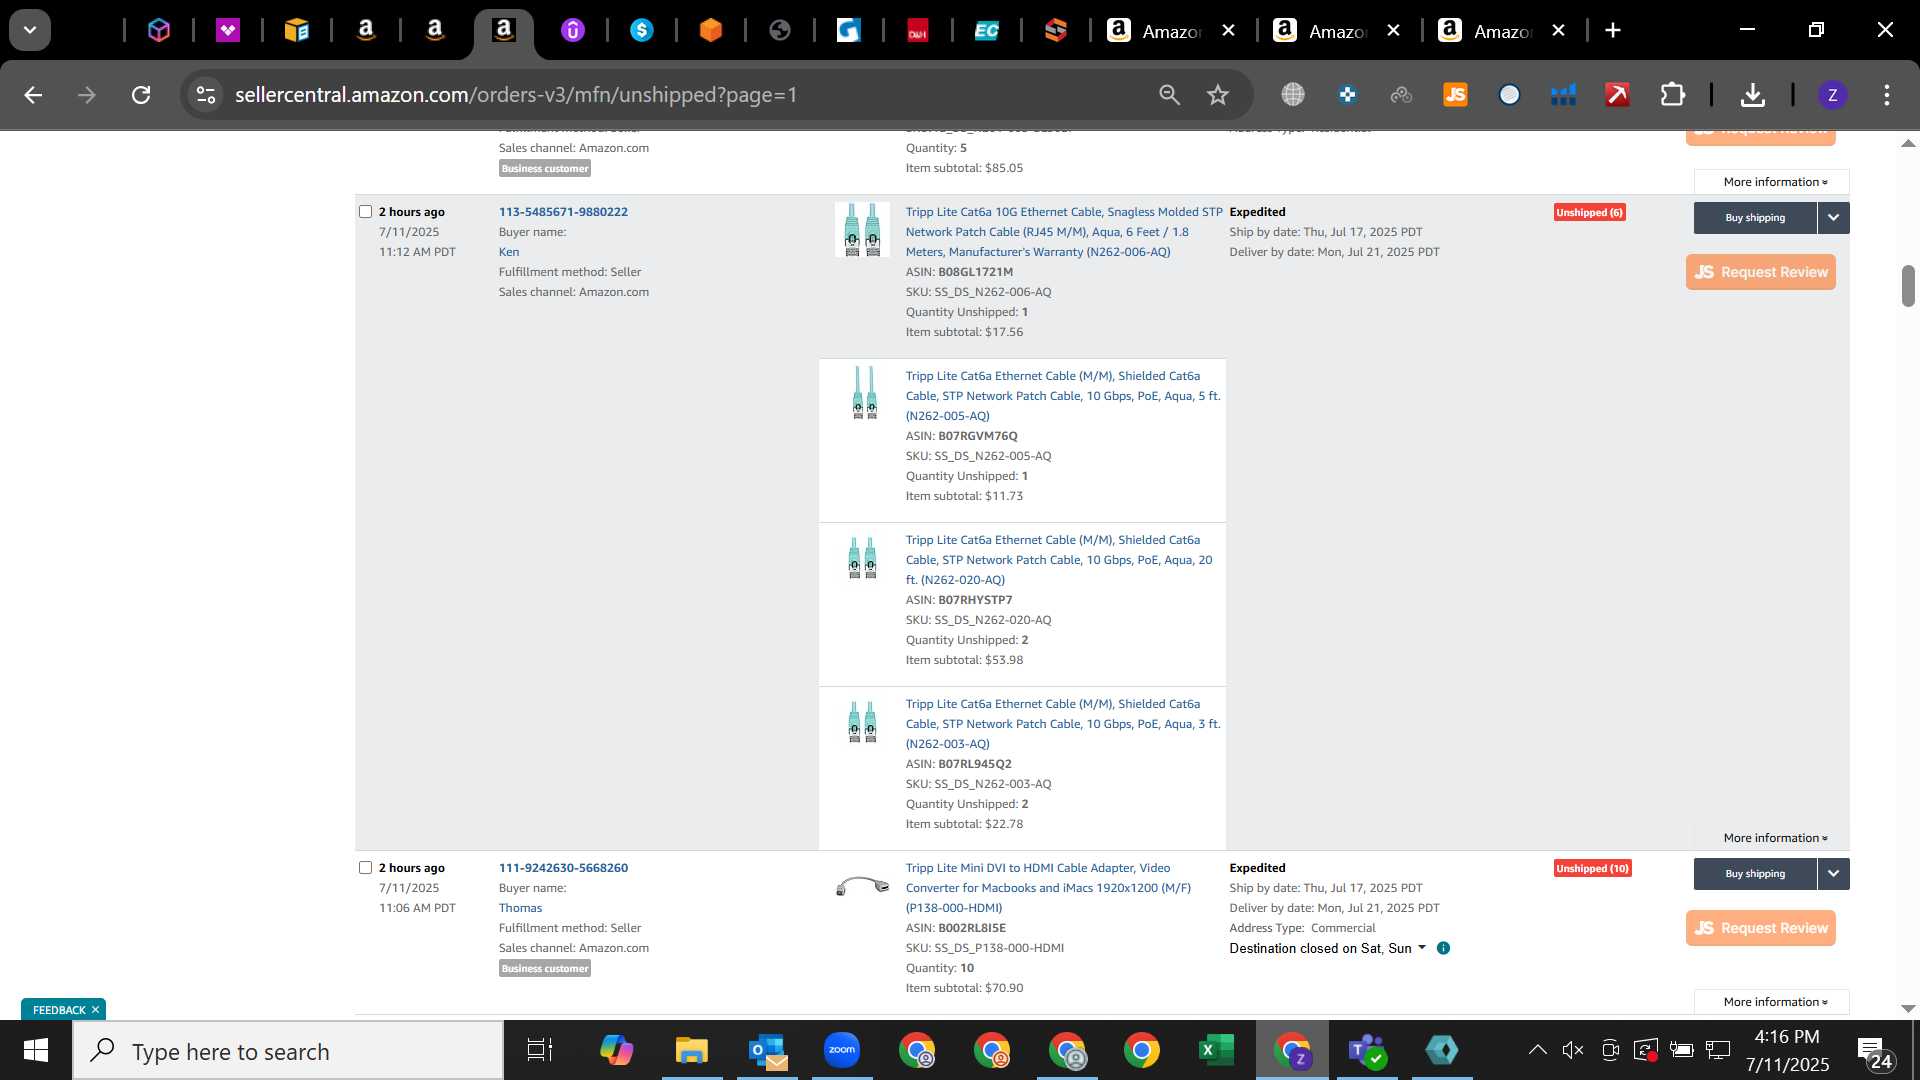Click Windows taskbar search box
The width and height of the screenshot is (1920, 1080).
tap(288, 1051)
